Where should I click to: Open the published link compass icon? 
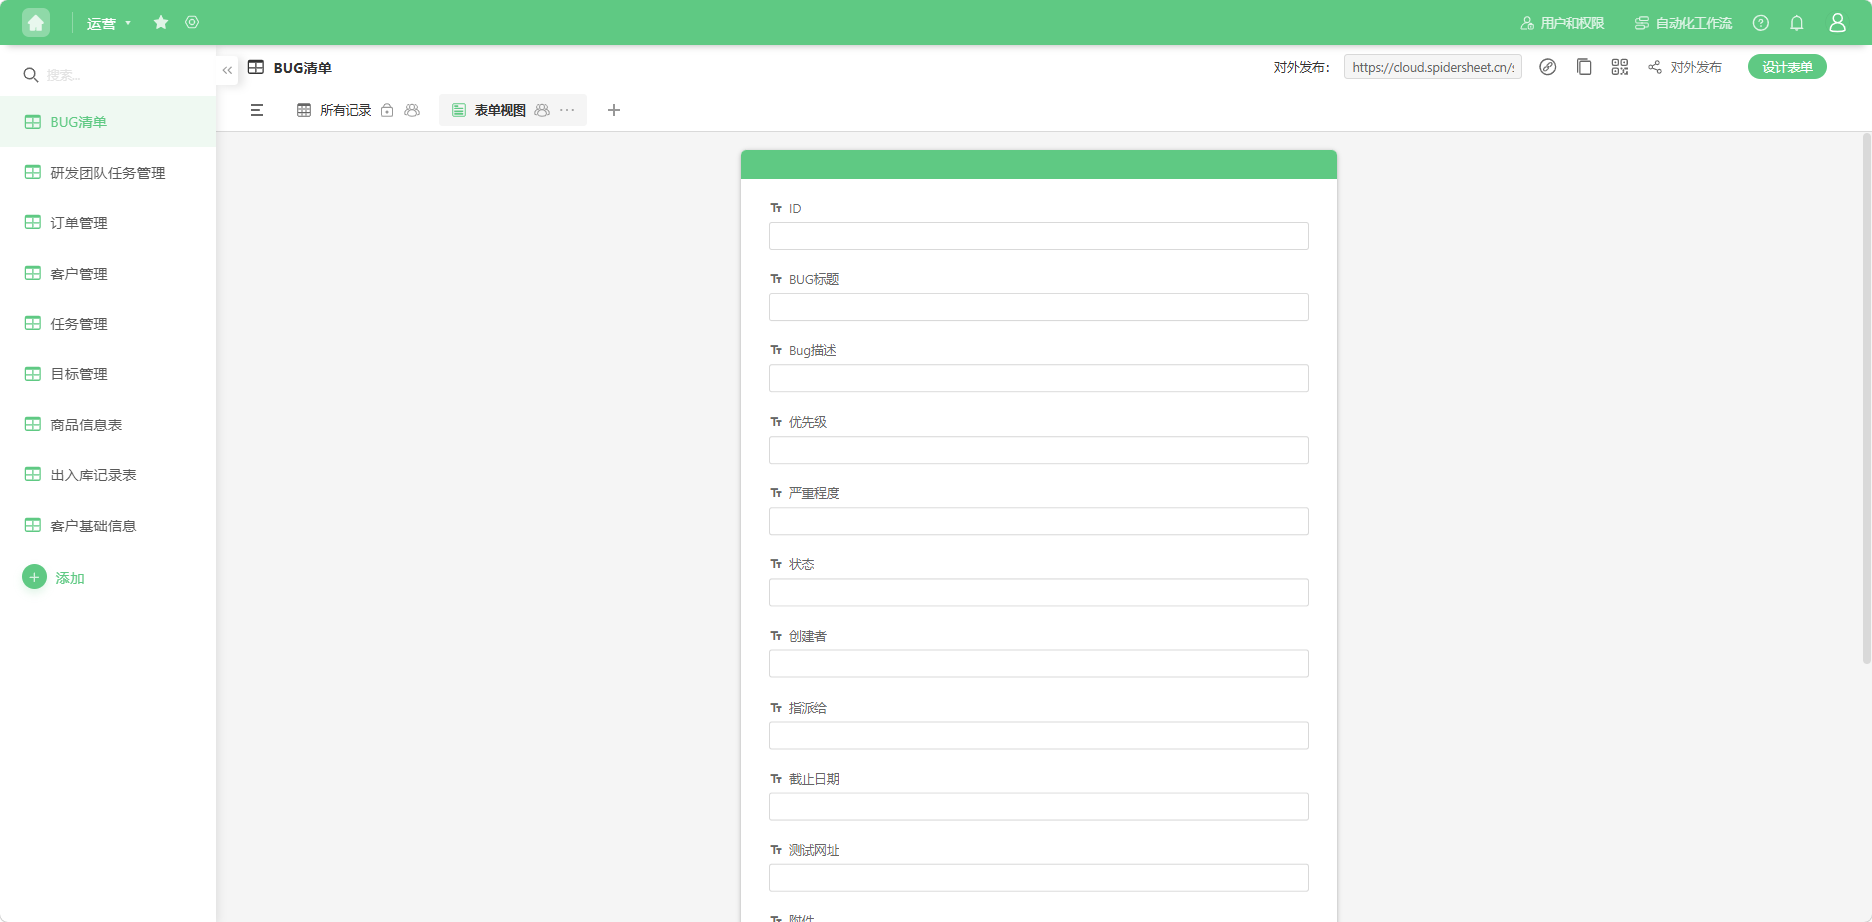tap(1548, 67)
